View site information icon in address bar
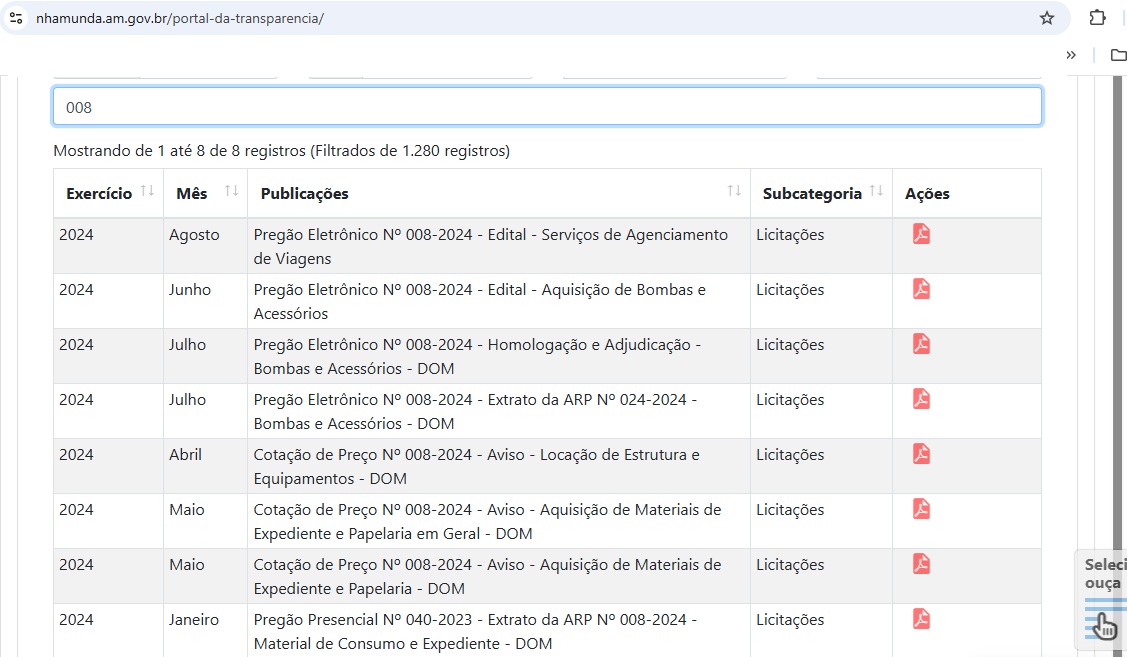 pyautogui.click(x=16, y=18)
